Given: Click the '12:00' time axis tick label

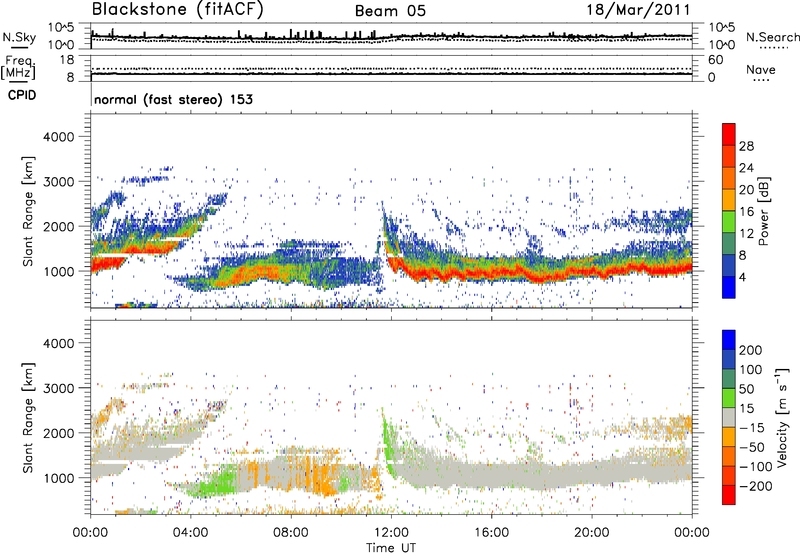Looking at the screenshot, I should click(391, 533).
